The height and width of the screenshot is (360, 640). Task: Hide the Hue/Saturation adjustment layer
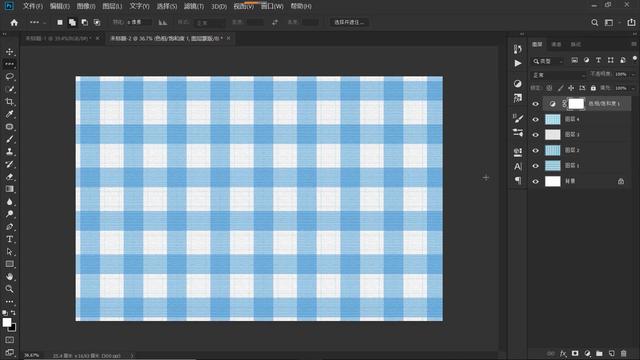[536, 104]
